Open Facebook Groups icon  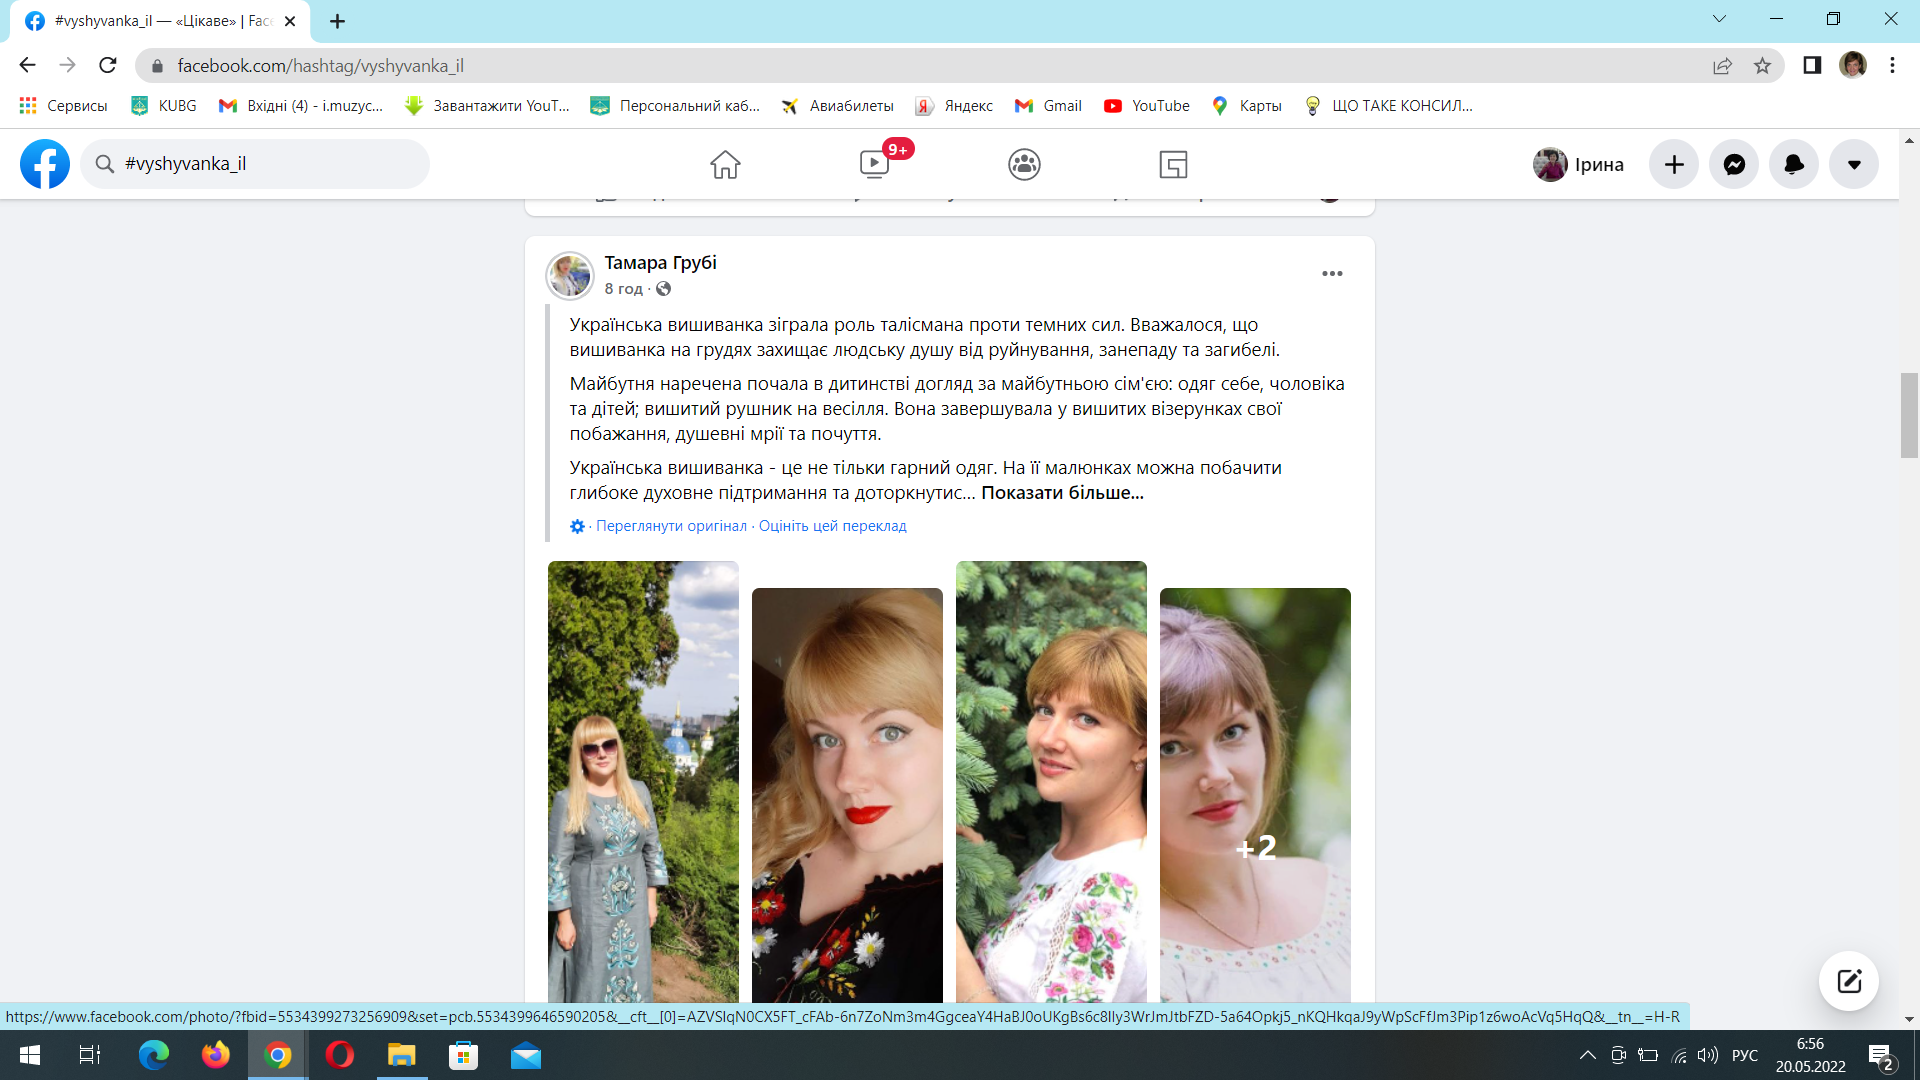[1024, 164]
